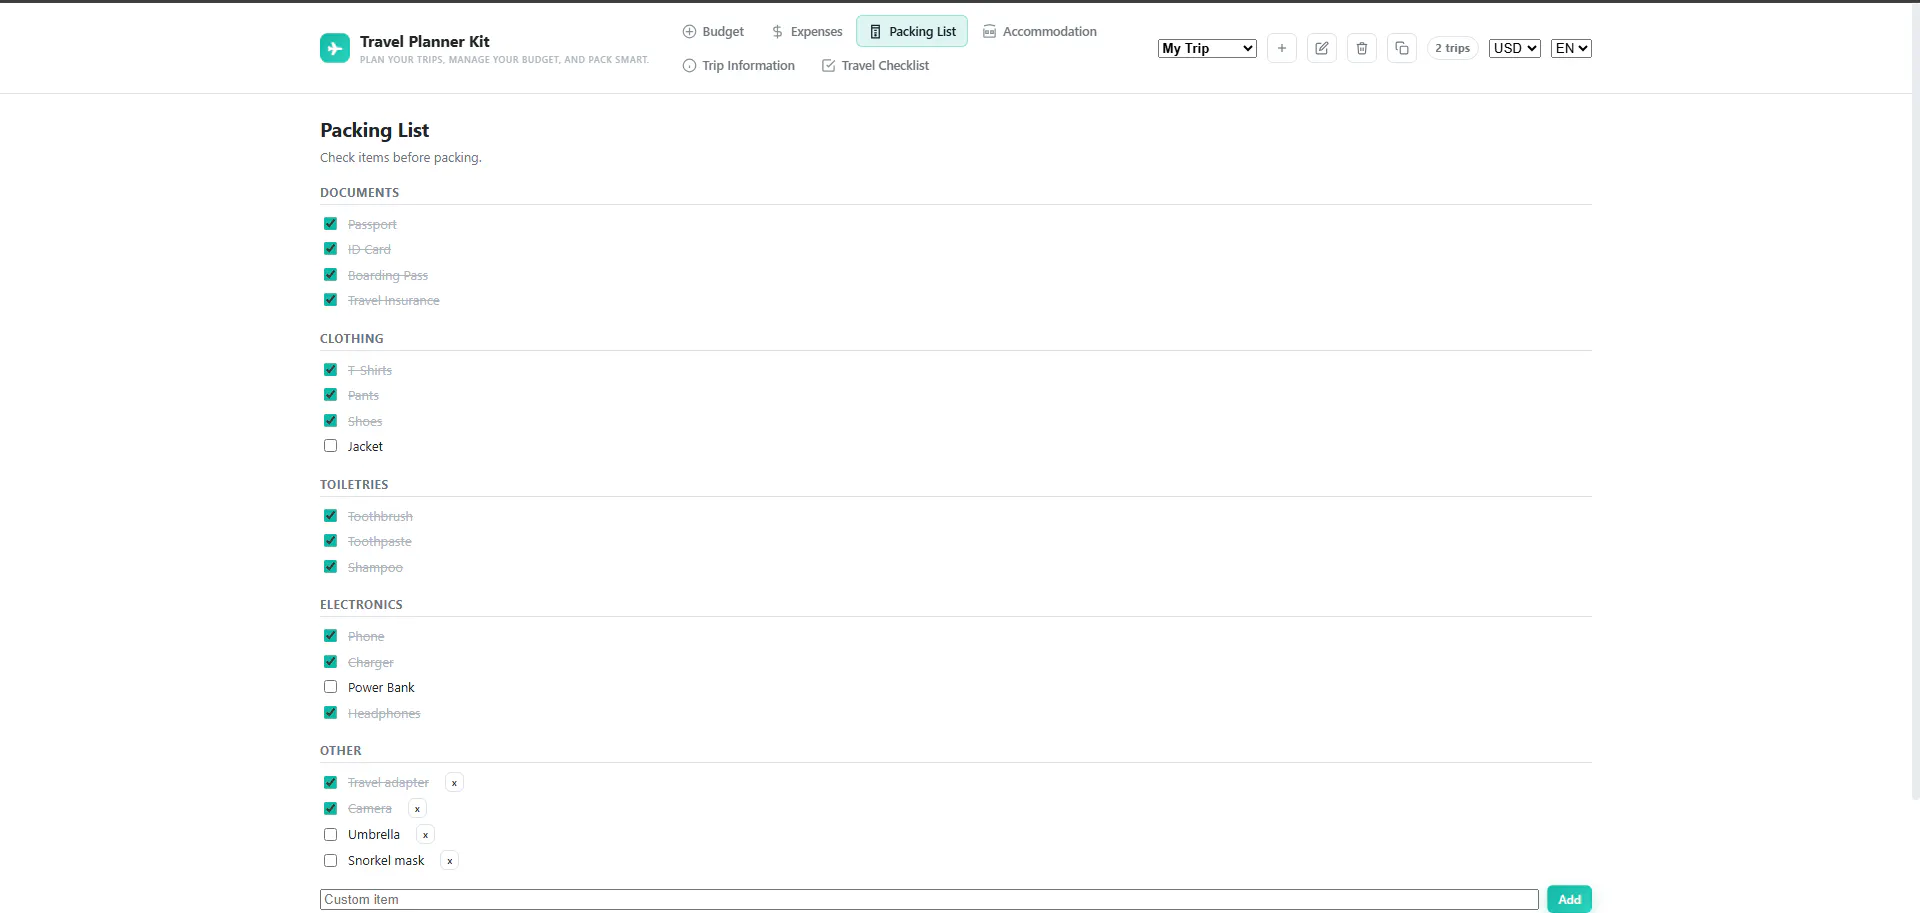
Task: Check the Power Bank checkbox
Action: pos(330,687)
